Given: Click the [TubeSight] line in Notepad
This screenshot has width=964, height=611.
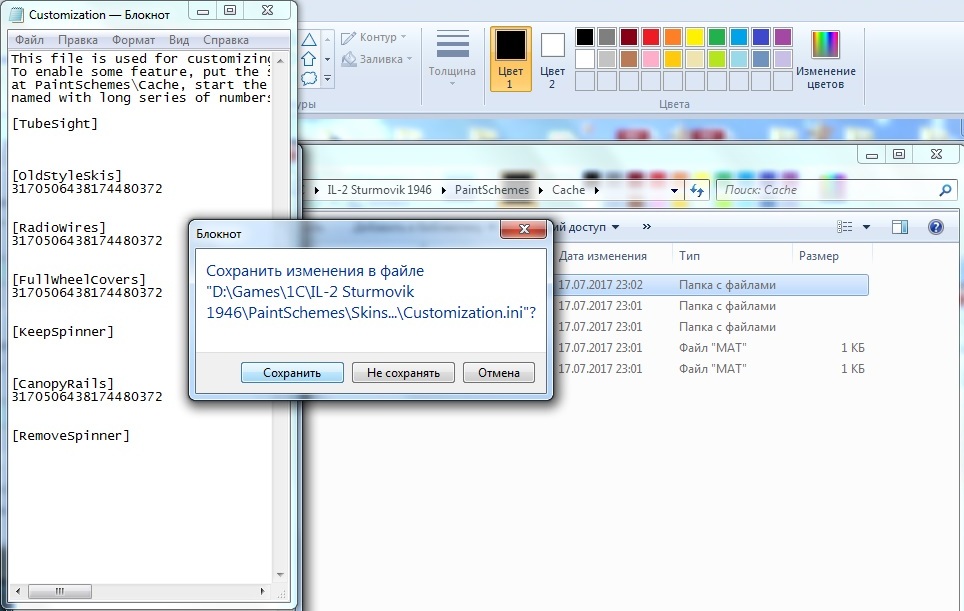Looking at the screenshot, I should click(x=55, y=124).
